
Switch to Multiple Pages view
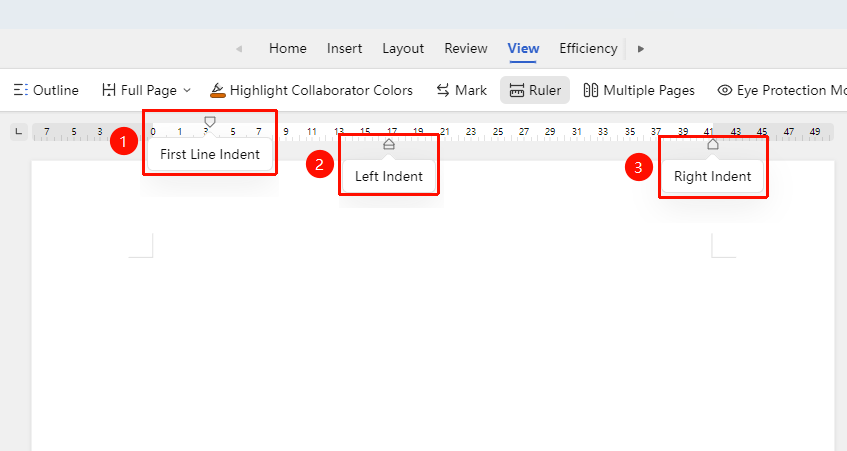click(639, 90)
